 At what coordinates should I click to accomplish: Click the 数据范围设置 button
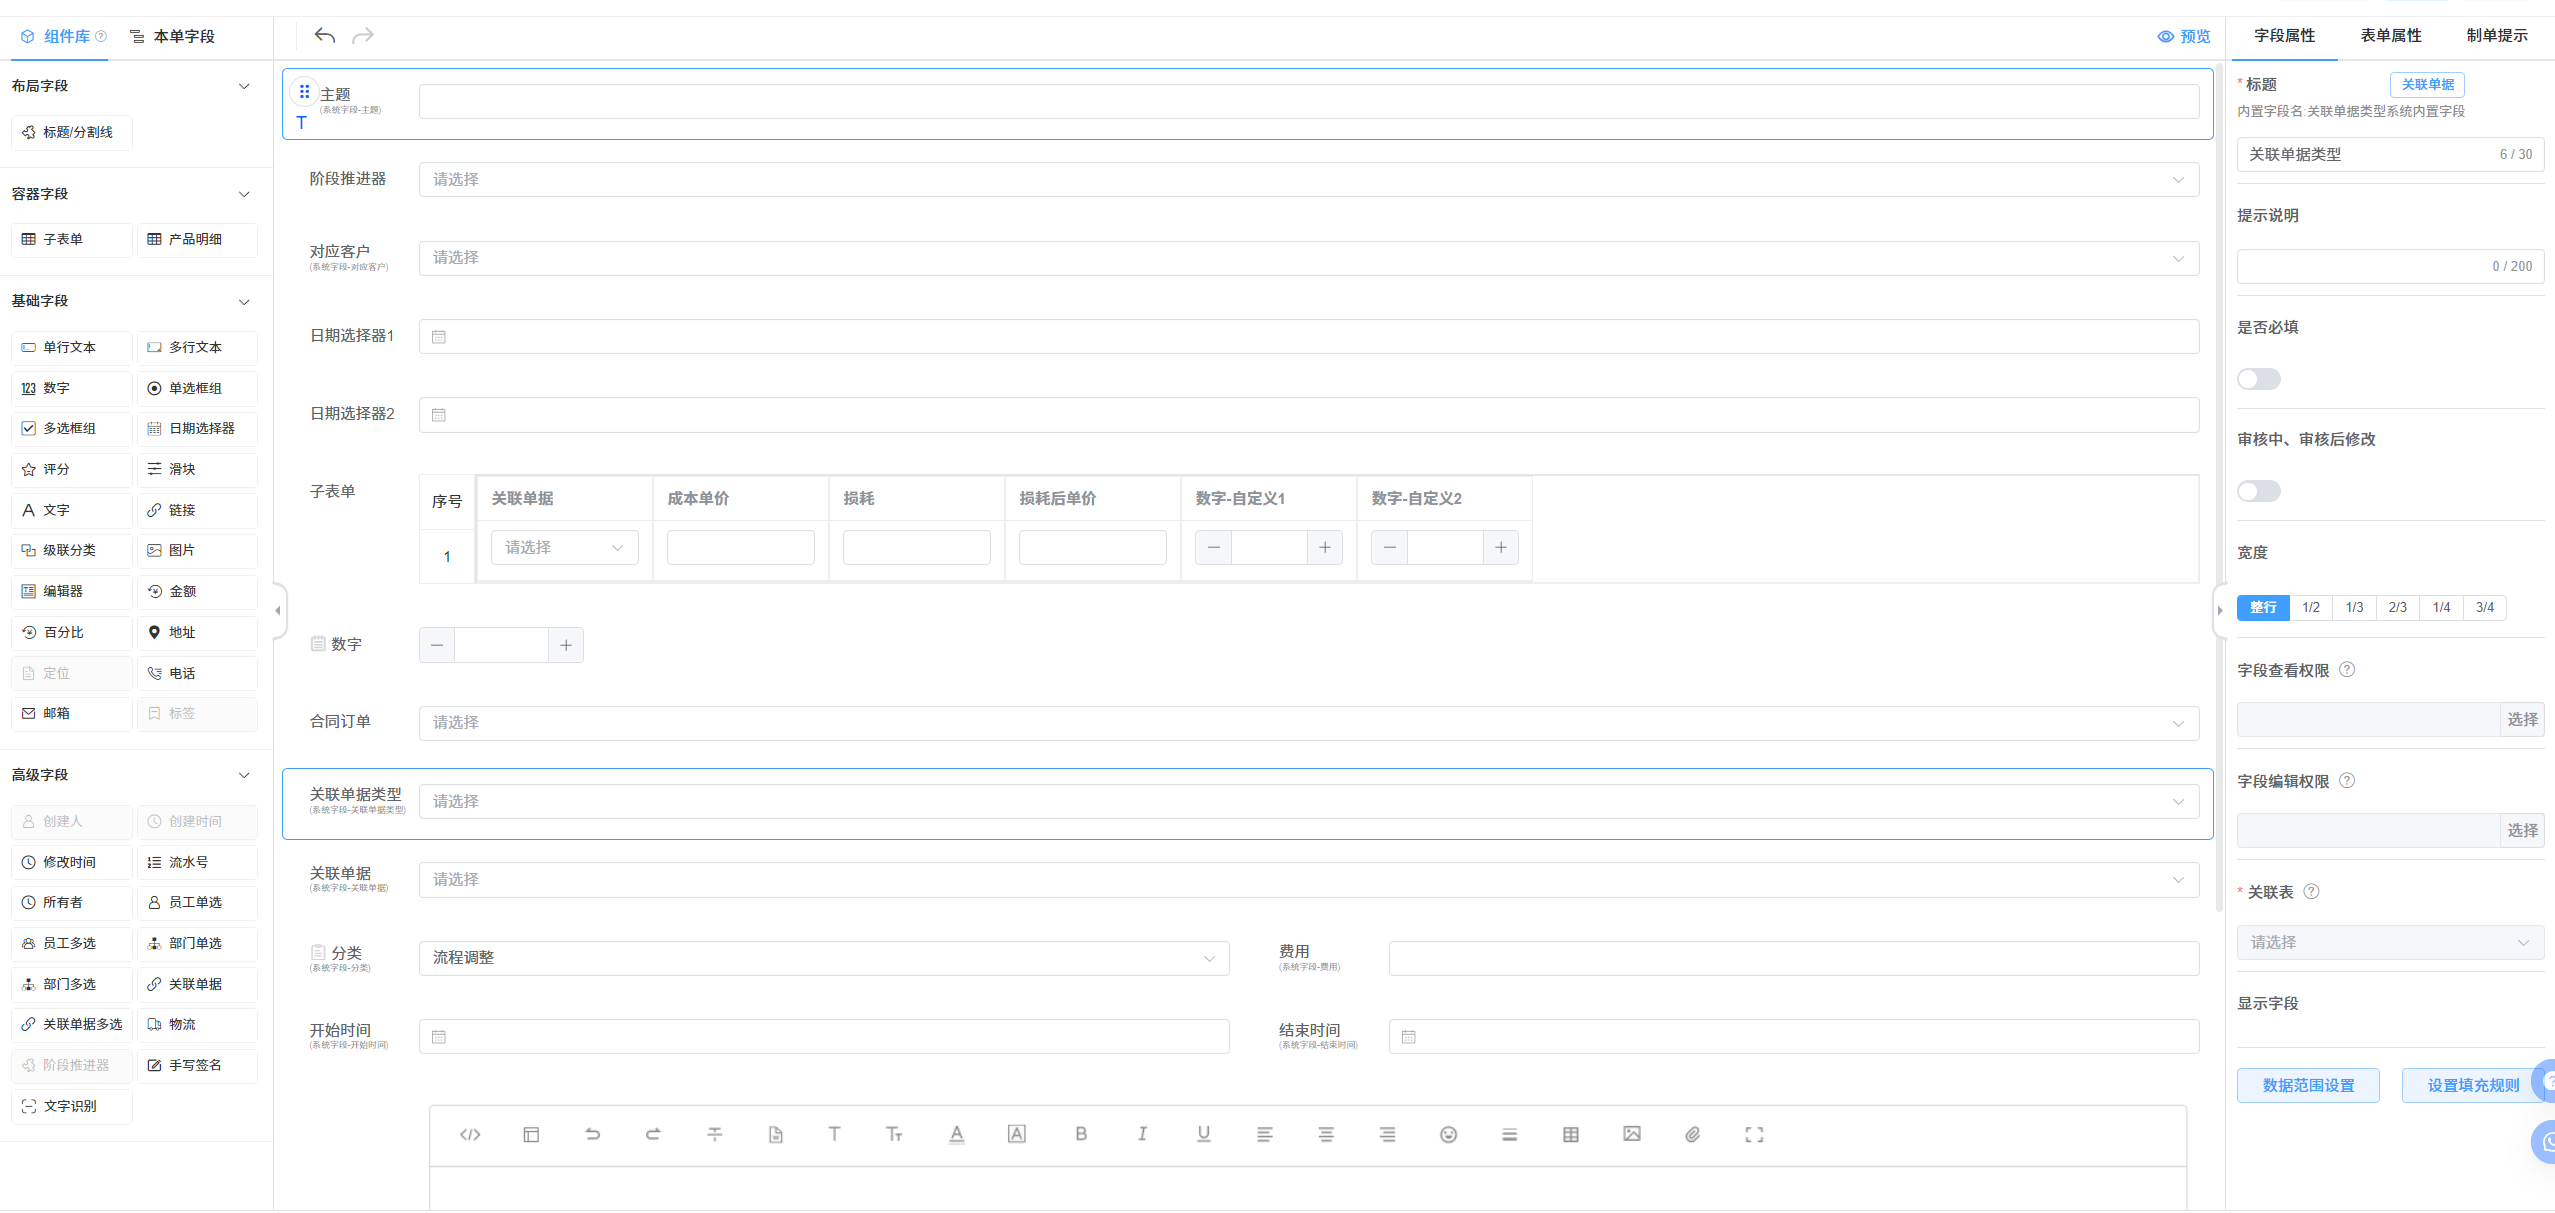[2307, 1085]
